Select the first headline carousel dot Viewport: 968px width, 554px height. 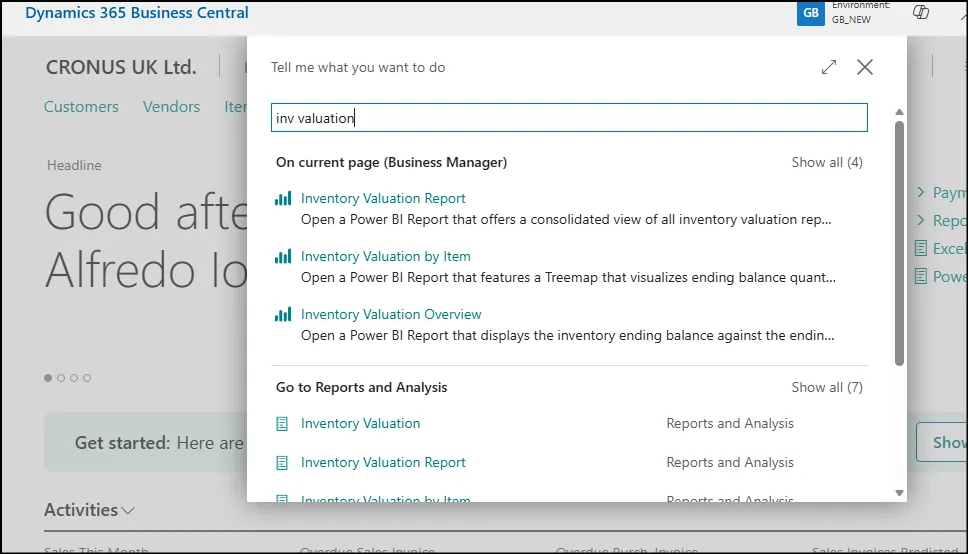(x=48, y=378)
